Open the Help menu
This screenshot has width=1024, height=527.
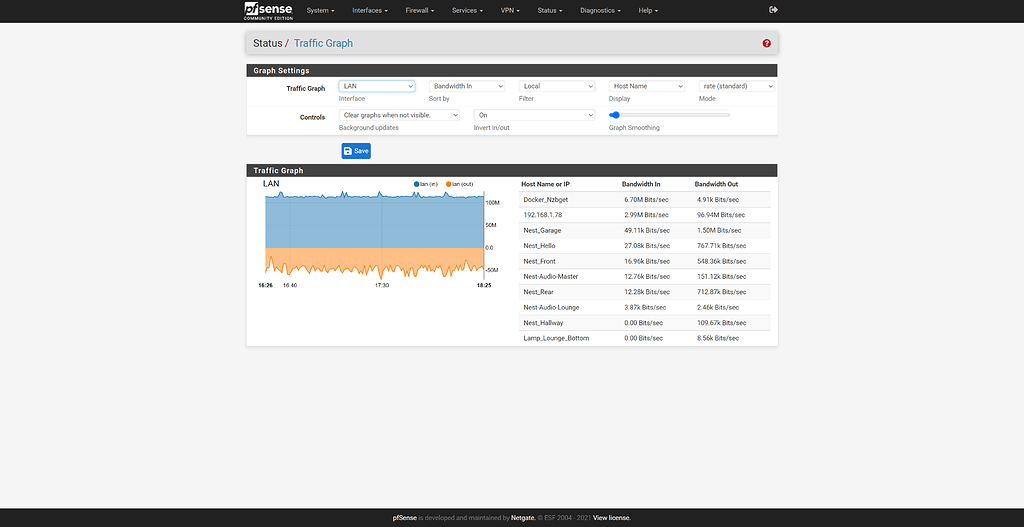[648, 10]
